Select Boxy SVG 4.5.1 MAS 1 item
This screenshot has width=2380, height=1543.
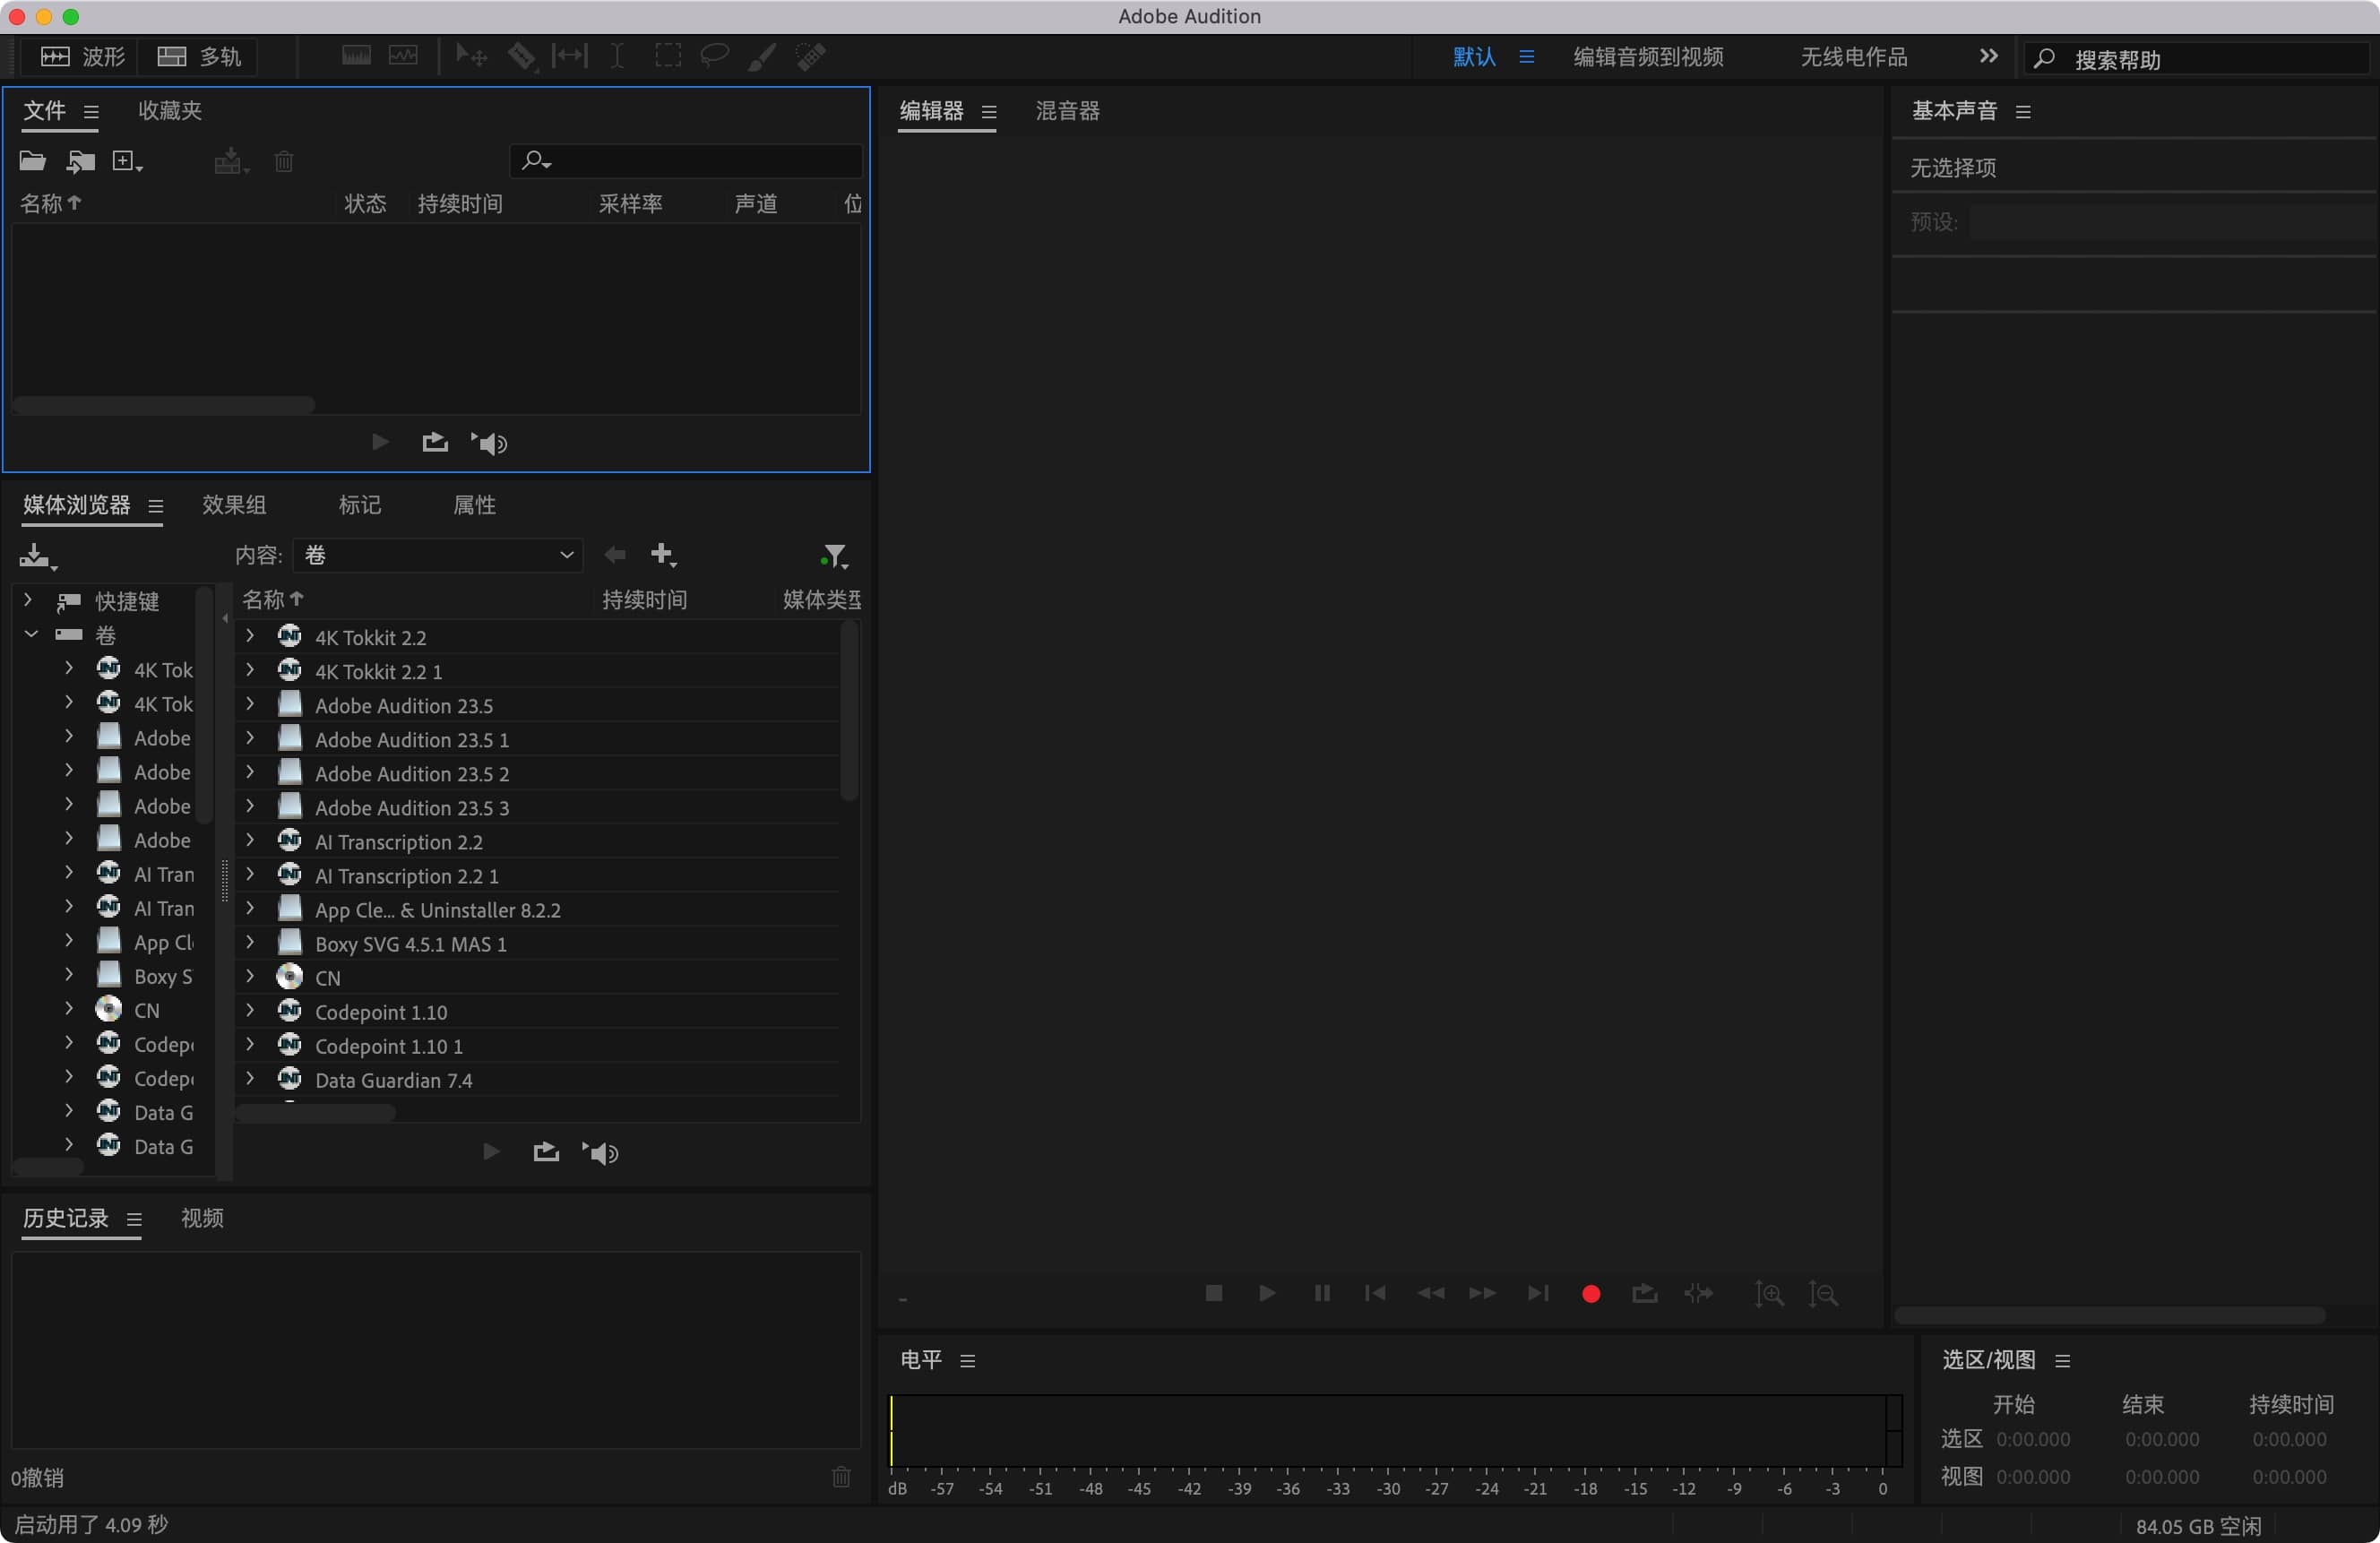tap(411, 944)
